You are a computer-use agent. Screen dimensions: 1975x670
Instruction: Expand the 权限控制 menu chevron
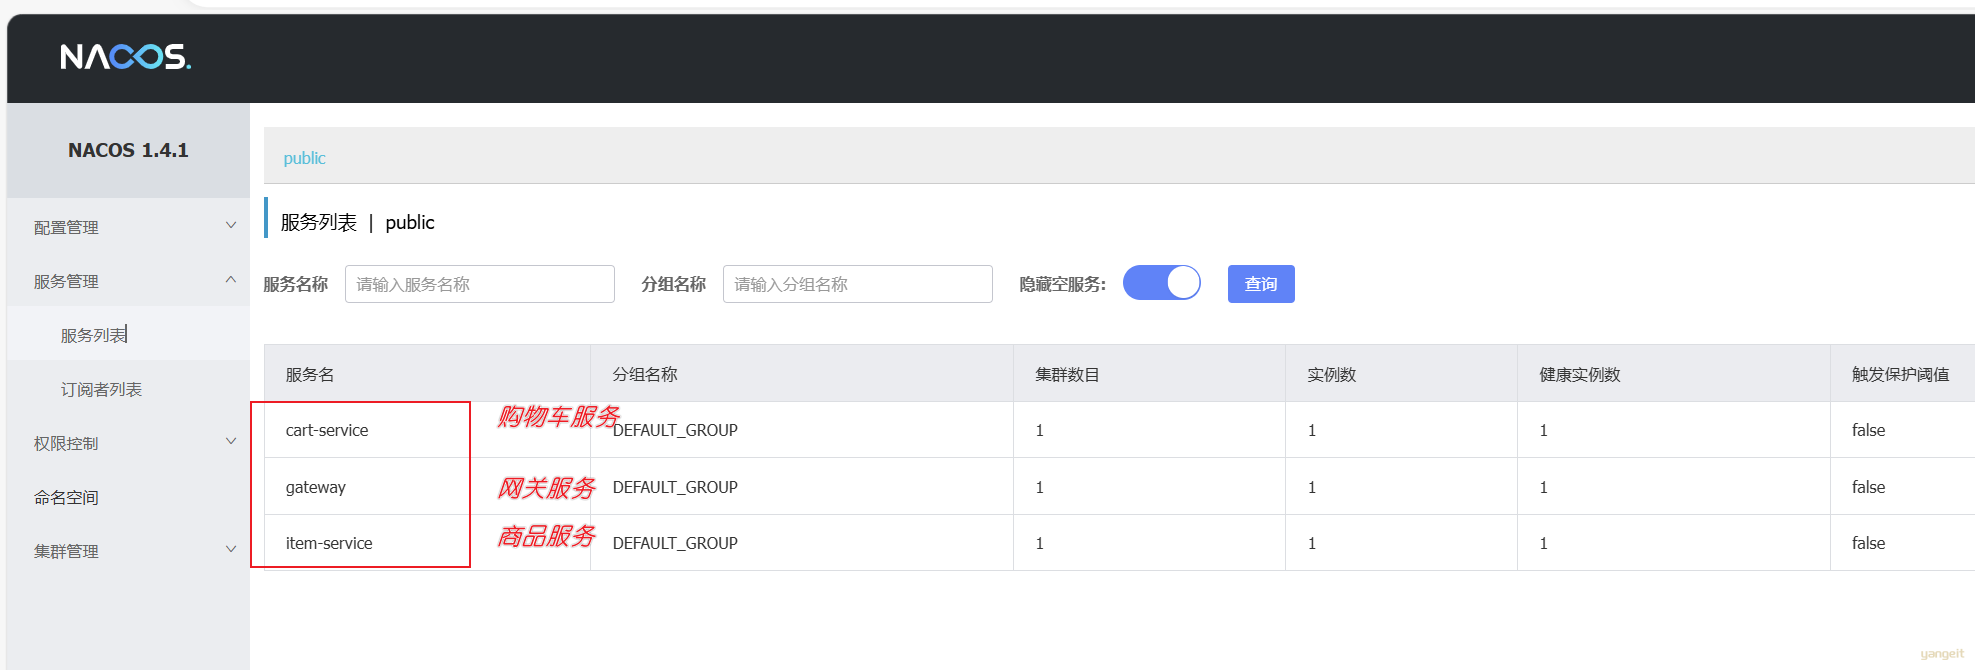point(231,442)
